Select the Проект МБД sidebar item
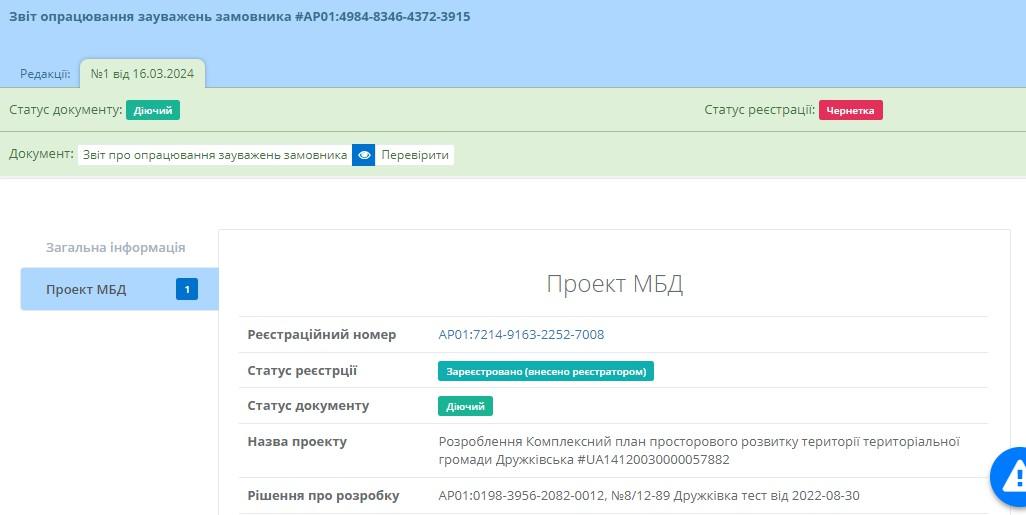1026x515 pixels. [x=86, y=290]
